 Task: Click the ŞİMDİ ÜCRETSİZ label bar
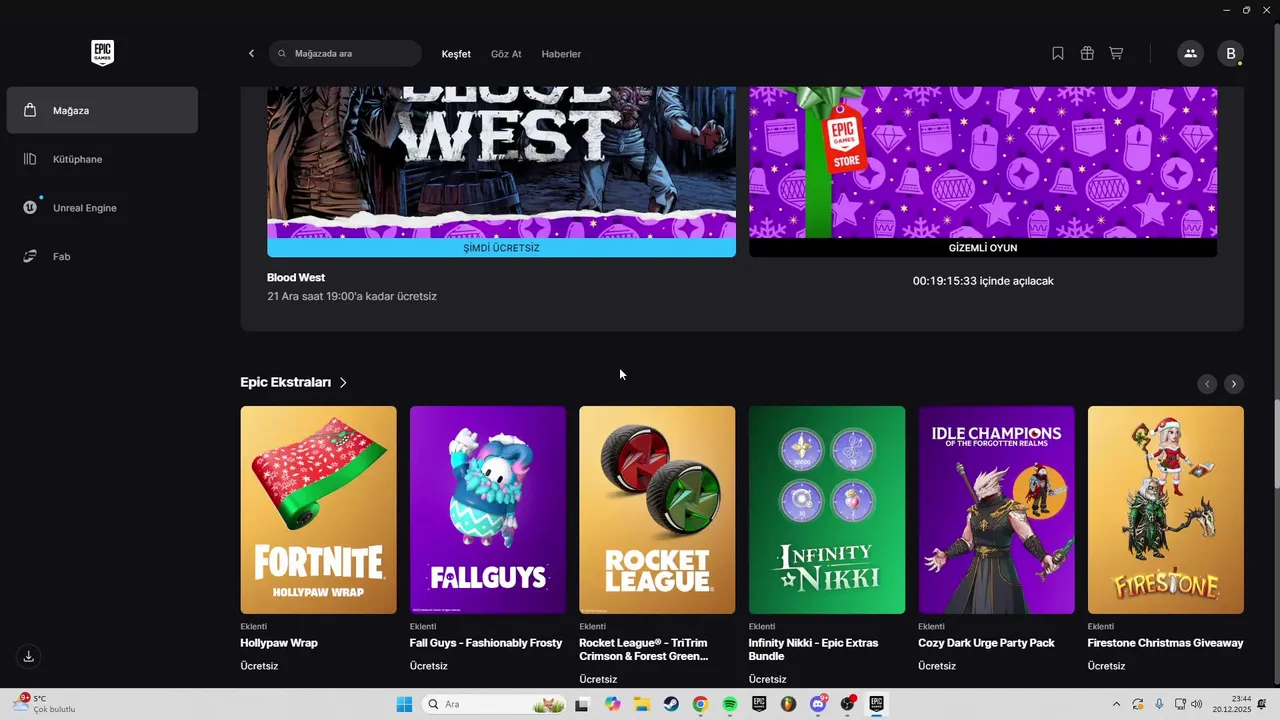coord(501,248)
